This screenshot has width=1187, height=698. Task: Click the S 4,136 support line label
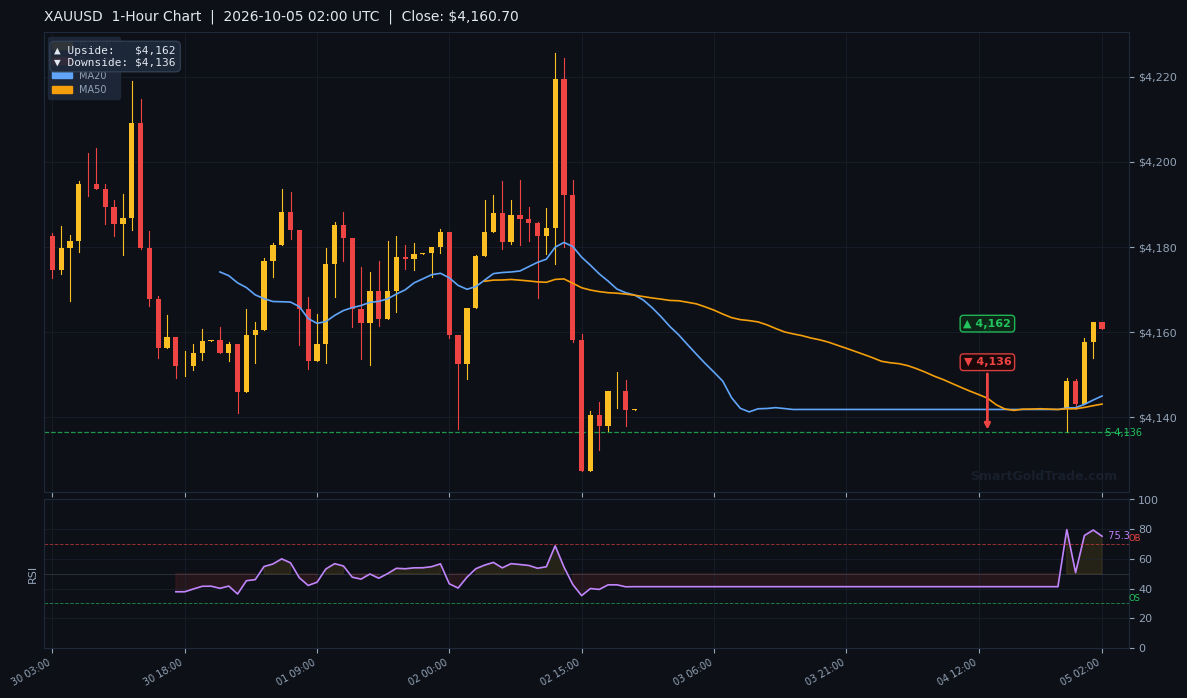[x=1123, y=433]
